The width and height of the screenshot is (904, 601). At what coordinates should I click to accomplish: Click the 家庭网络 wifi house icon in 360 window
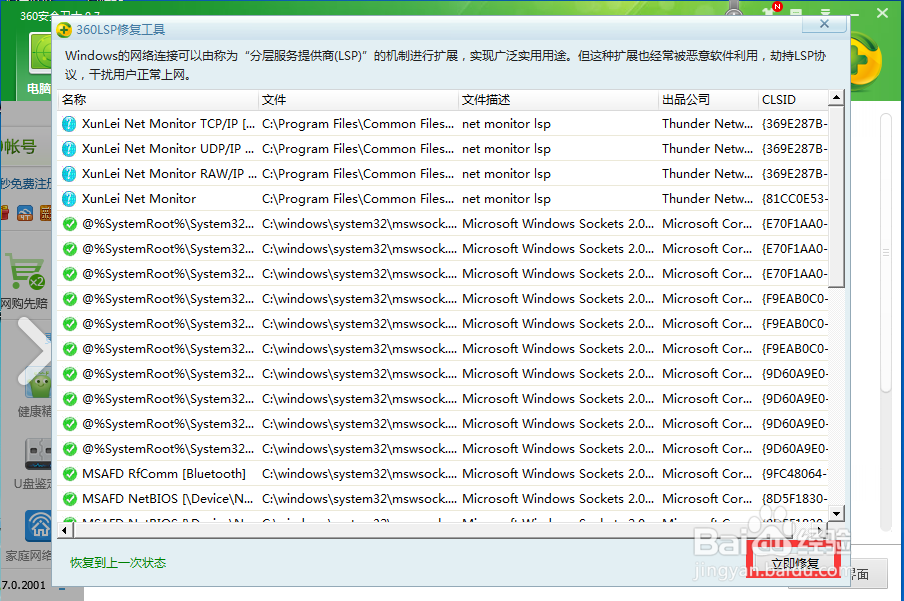pyautogui.click(x=39, y=525)
